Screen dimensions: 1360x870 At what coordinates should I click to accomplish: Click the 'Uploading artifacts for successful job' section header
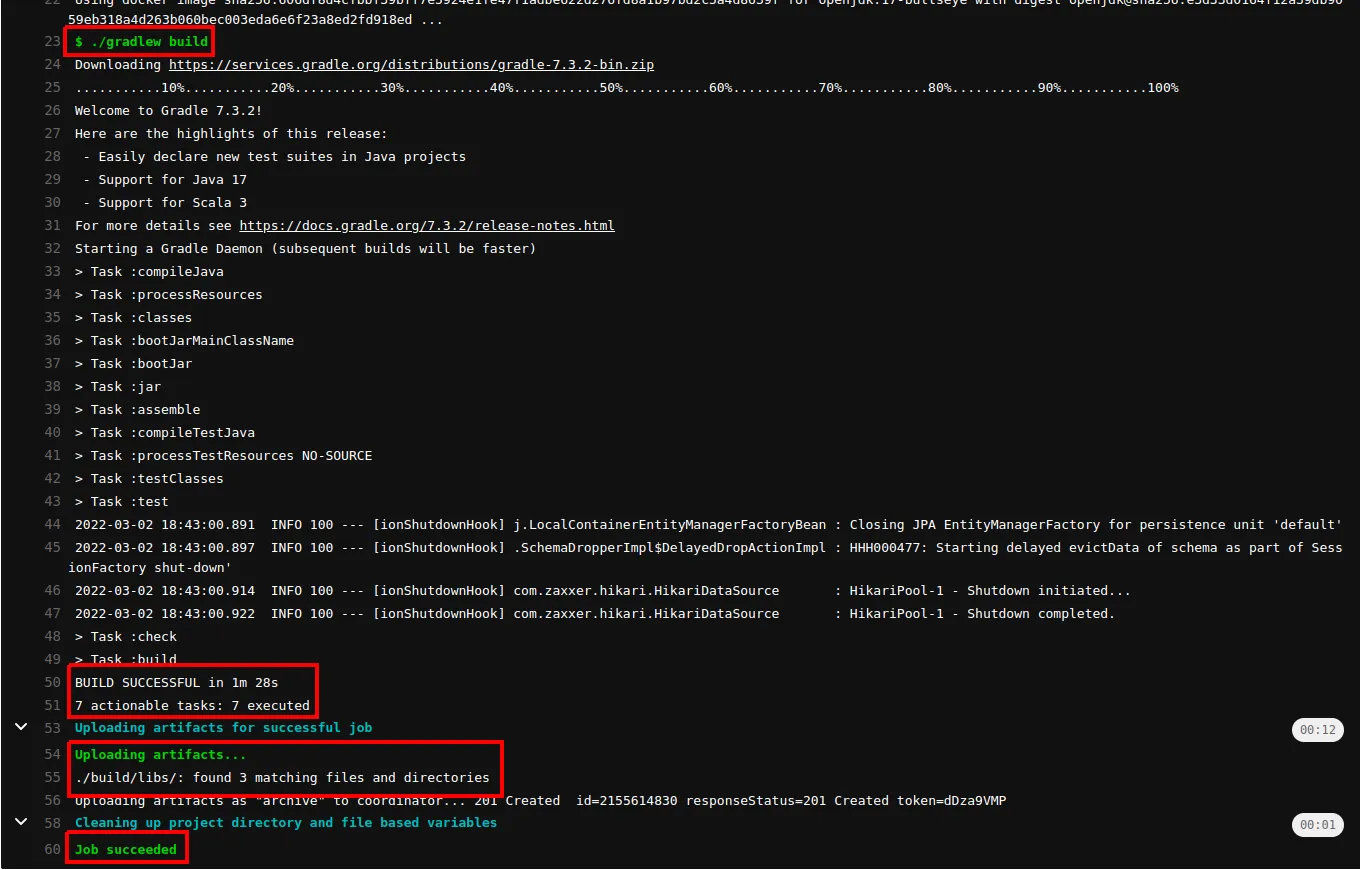pos(224,728)
